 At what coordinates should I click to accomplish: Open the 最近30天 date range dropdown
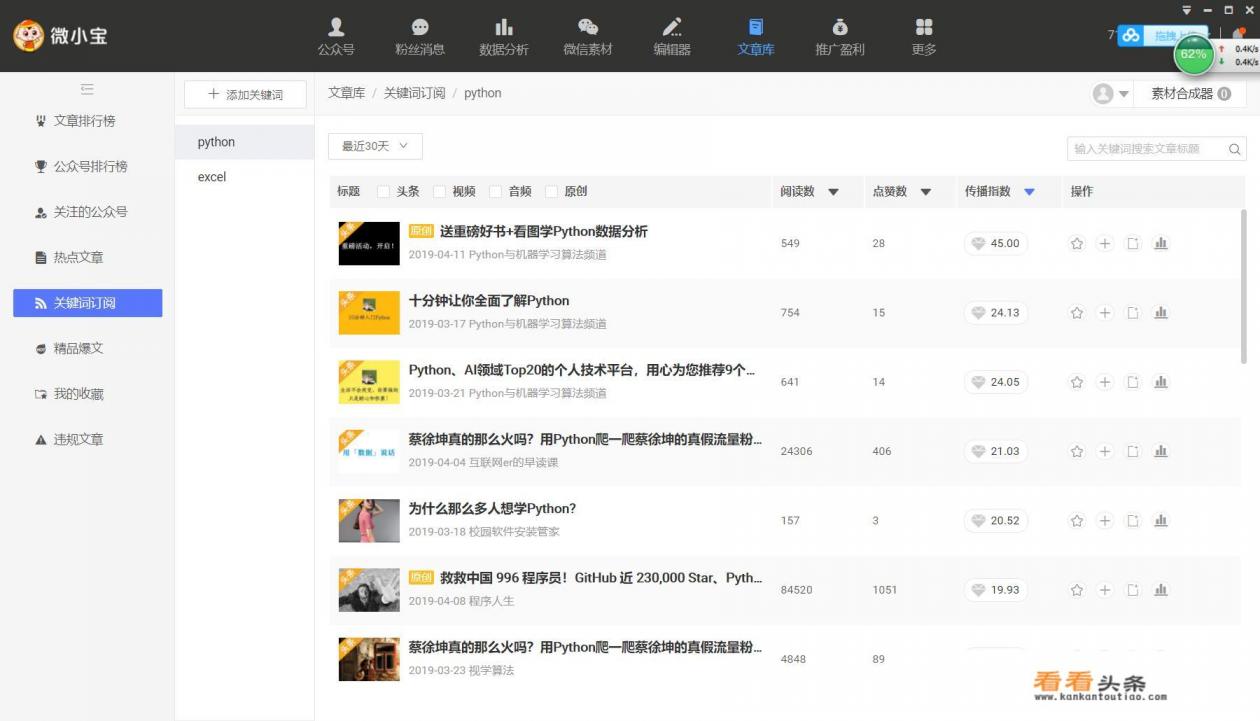point(374,146)
